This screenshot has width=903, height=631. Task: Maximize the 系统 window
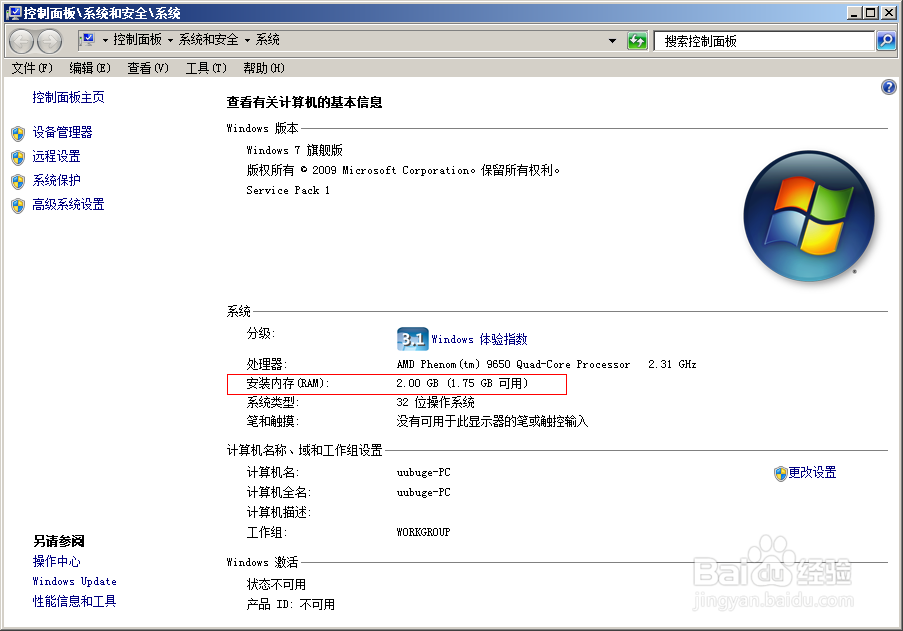[871, 13]
